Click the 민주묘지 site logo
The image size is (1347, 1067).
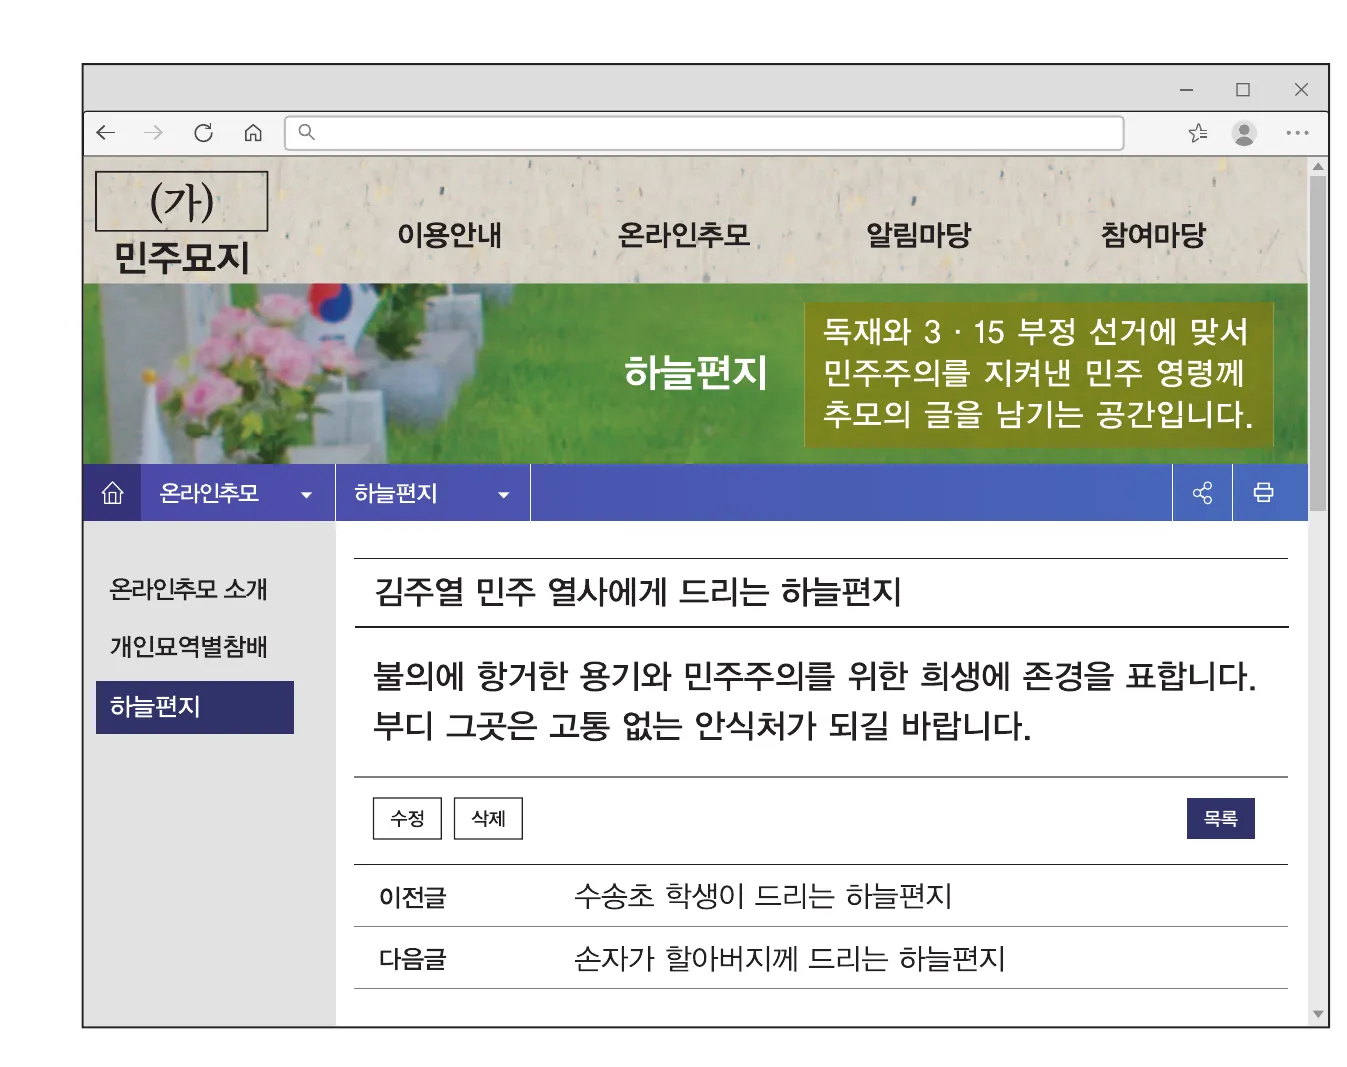pyautogui.click(x=182, y=257)
